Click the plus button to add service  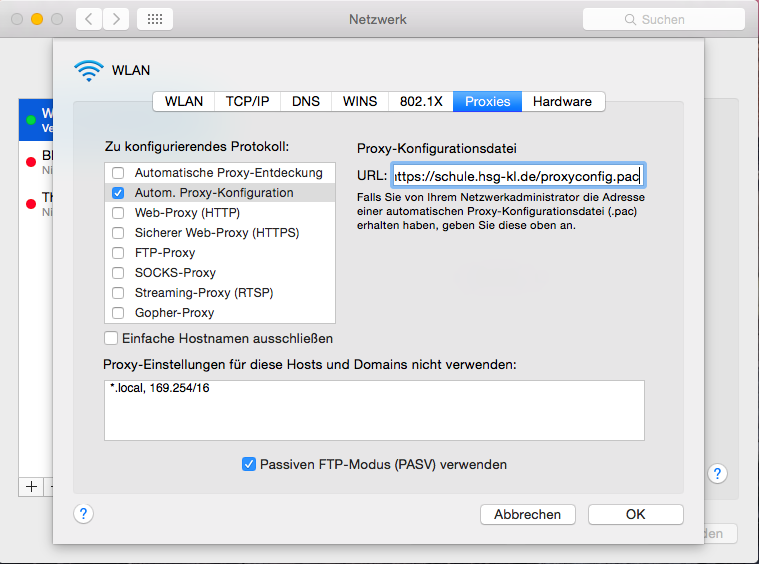pos(31,486)
